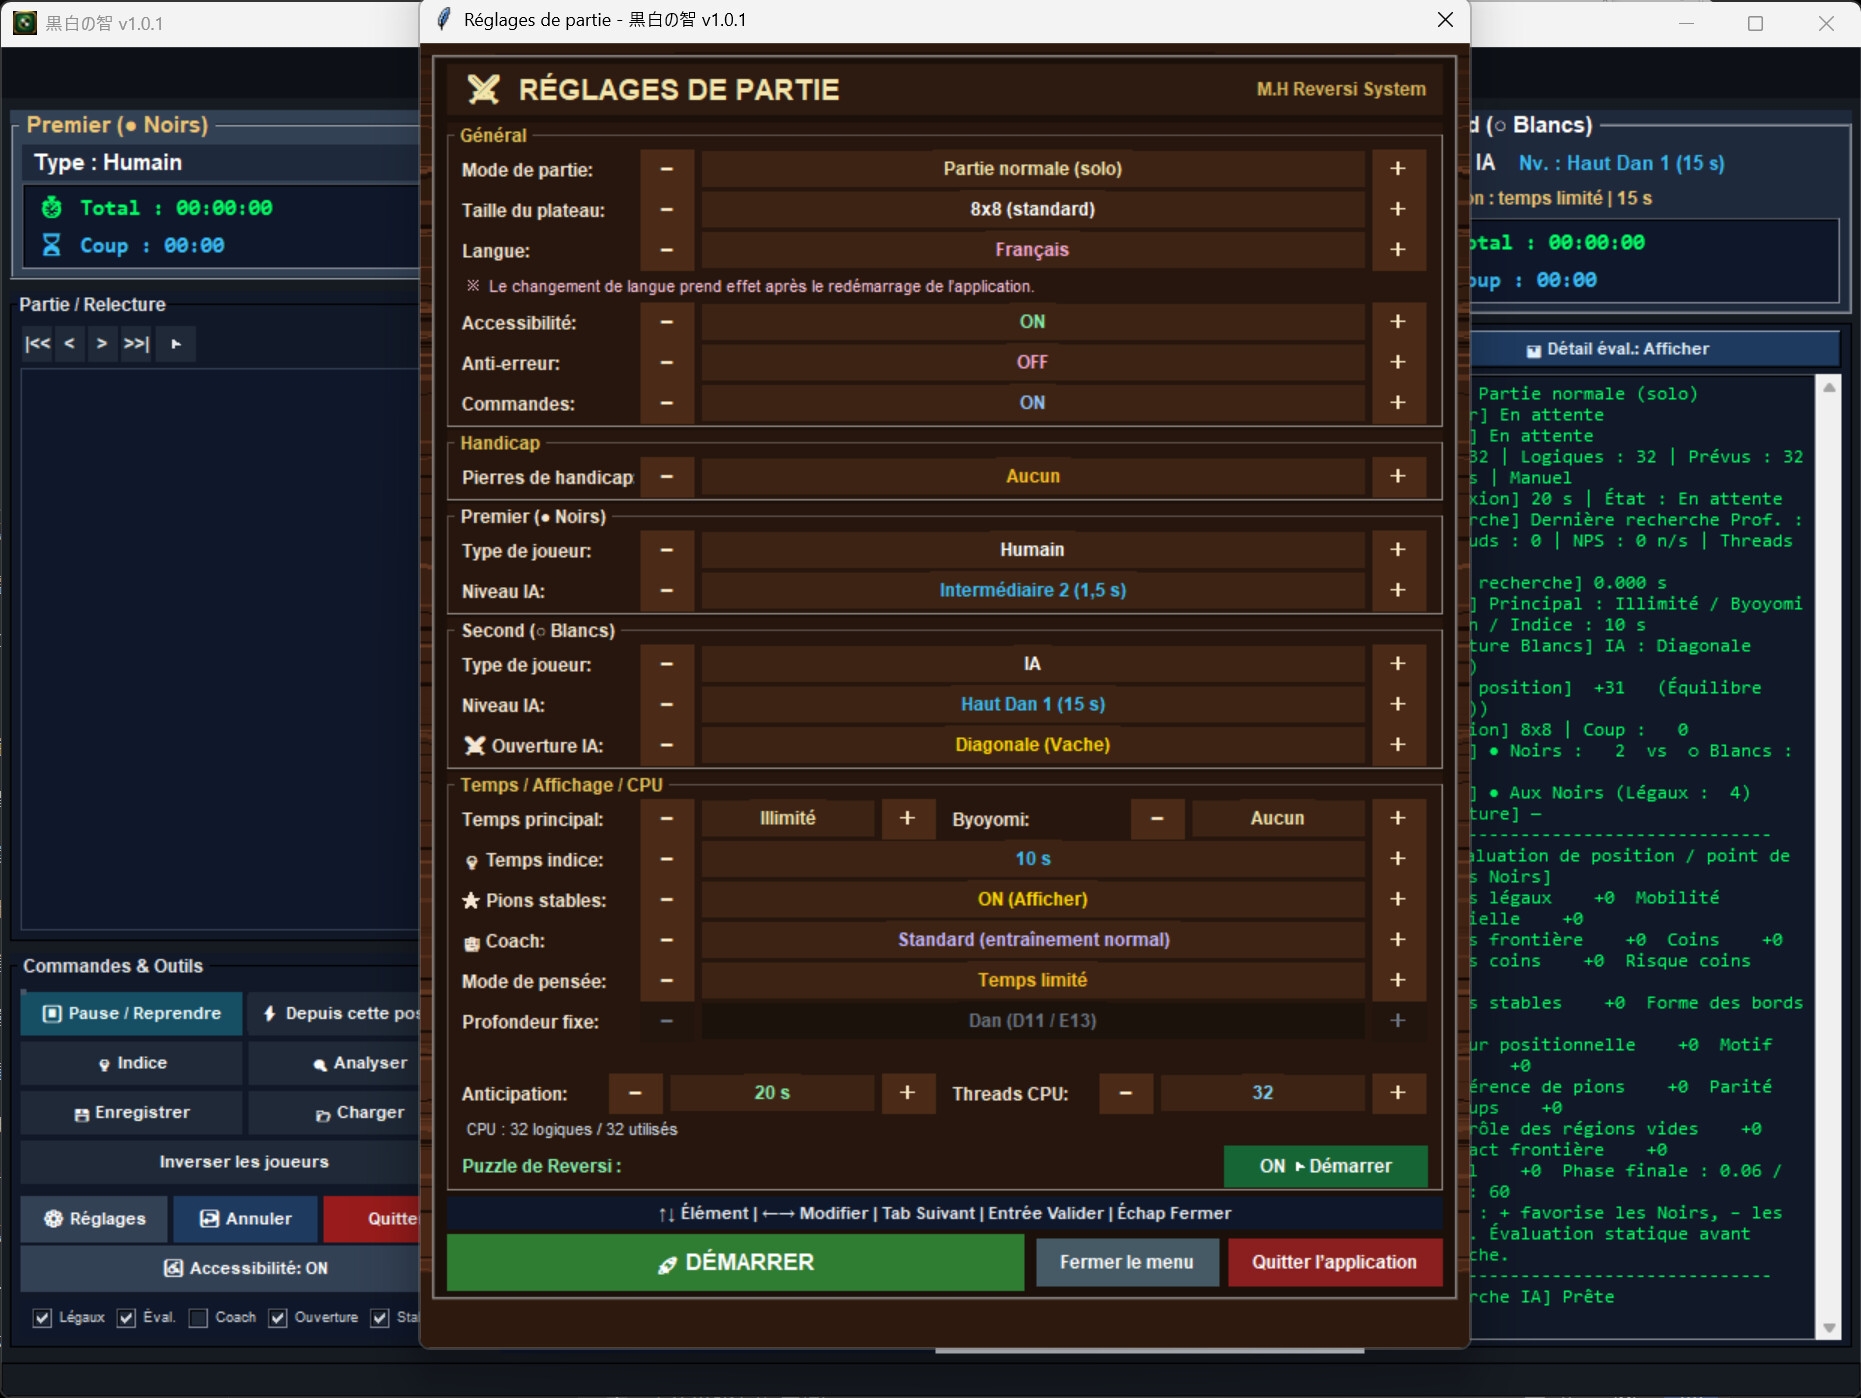Jump to last move in replay controls
Viewport: 1861px width, 1398px height.
pos(136,344)
